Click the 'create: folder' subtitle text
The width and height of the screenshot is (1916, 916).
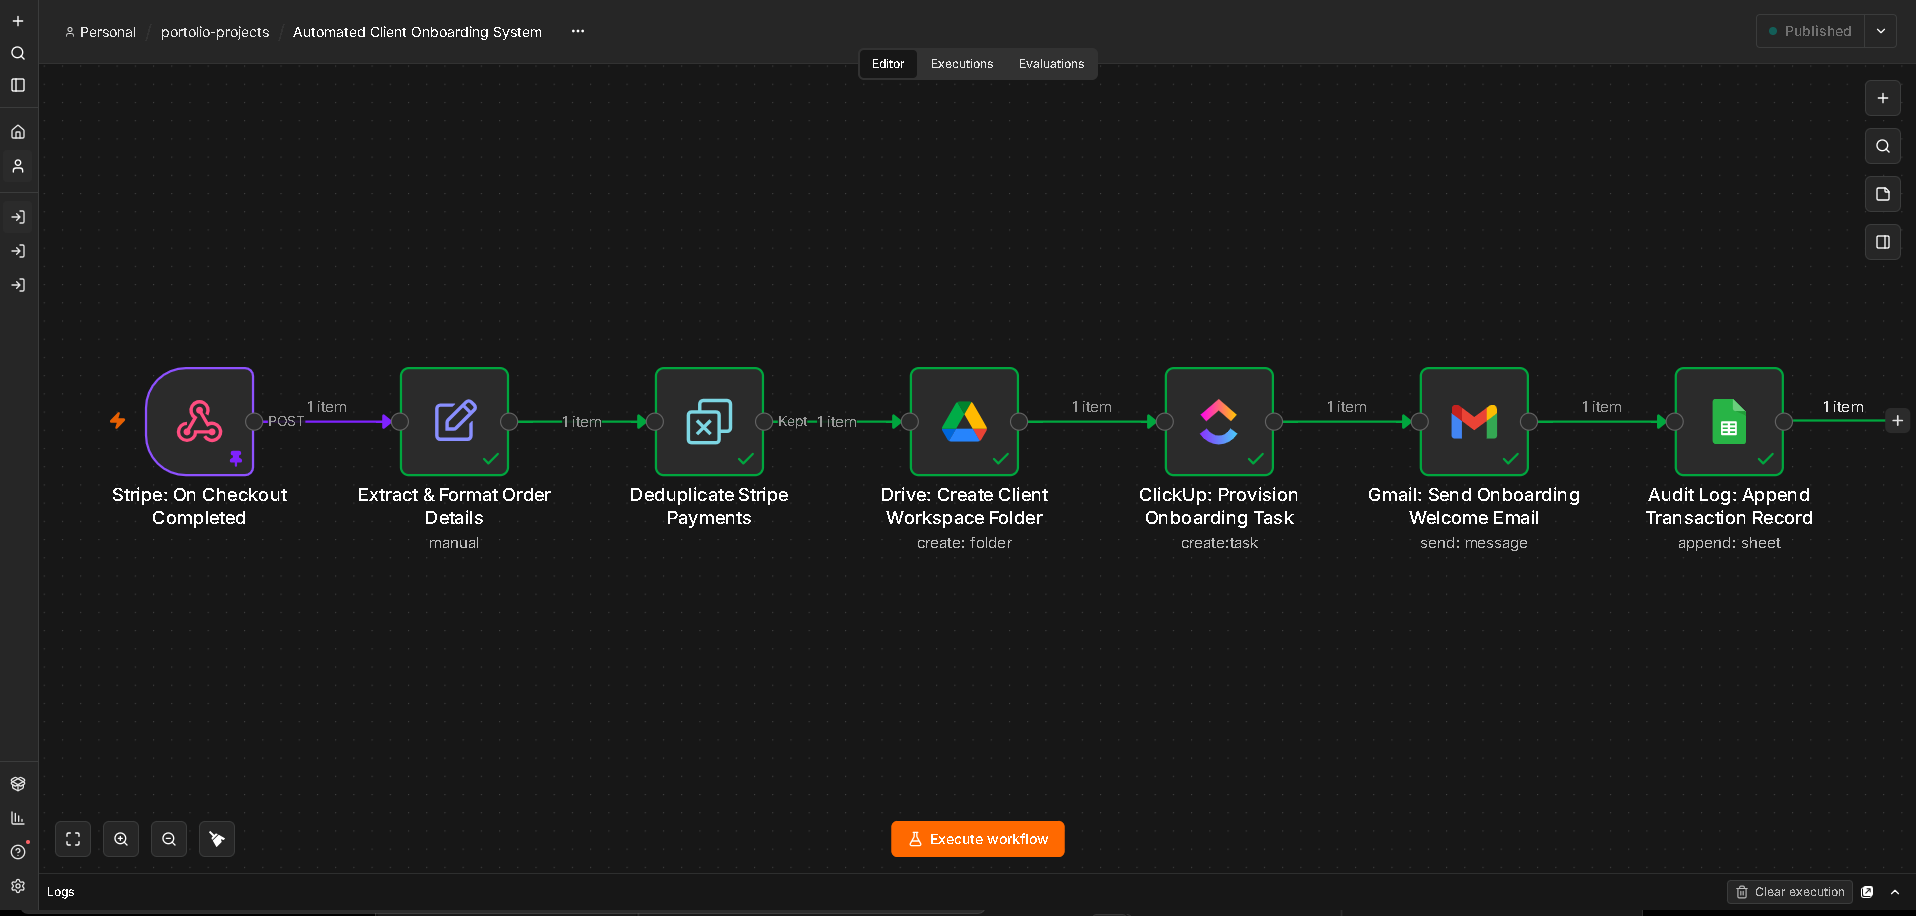tap(964, 543)
